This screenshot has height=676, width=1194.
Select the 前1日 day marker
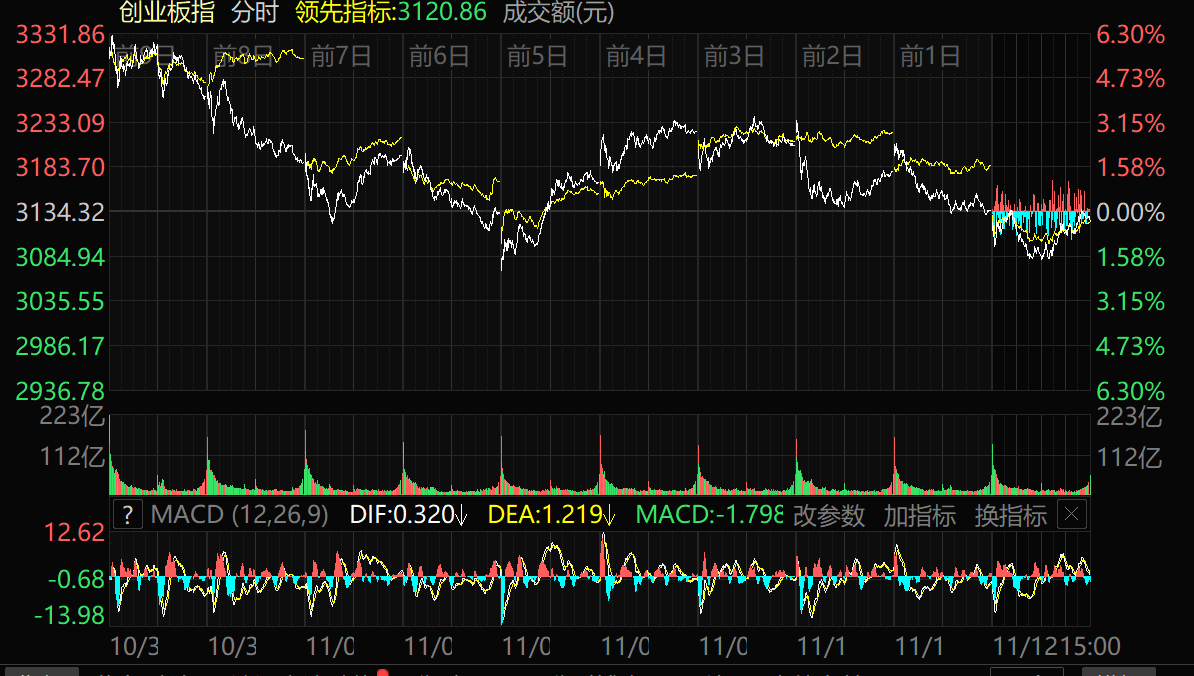[930, 56]
